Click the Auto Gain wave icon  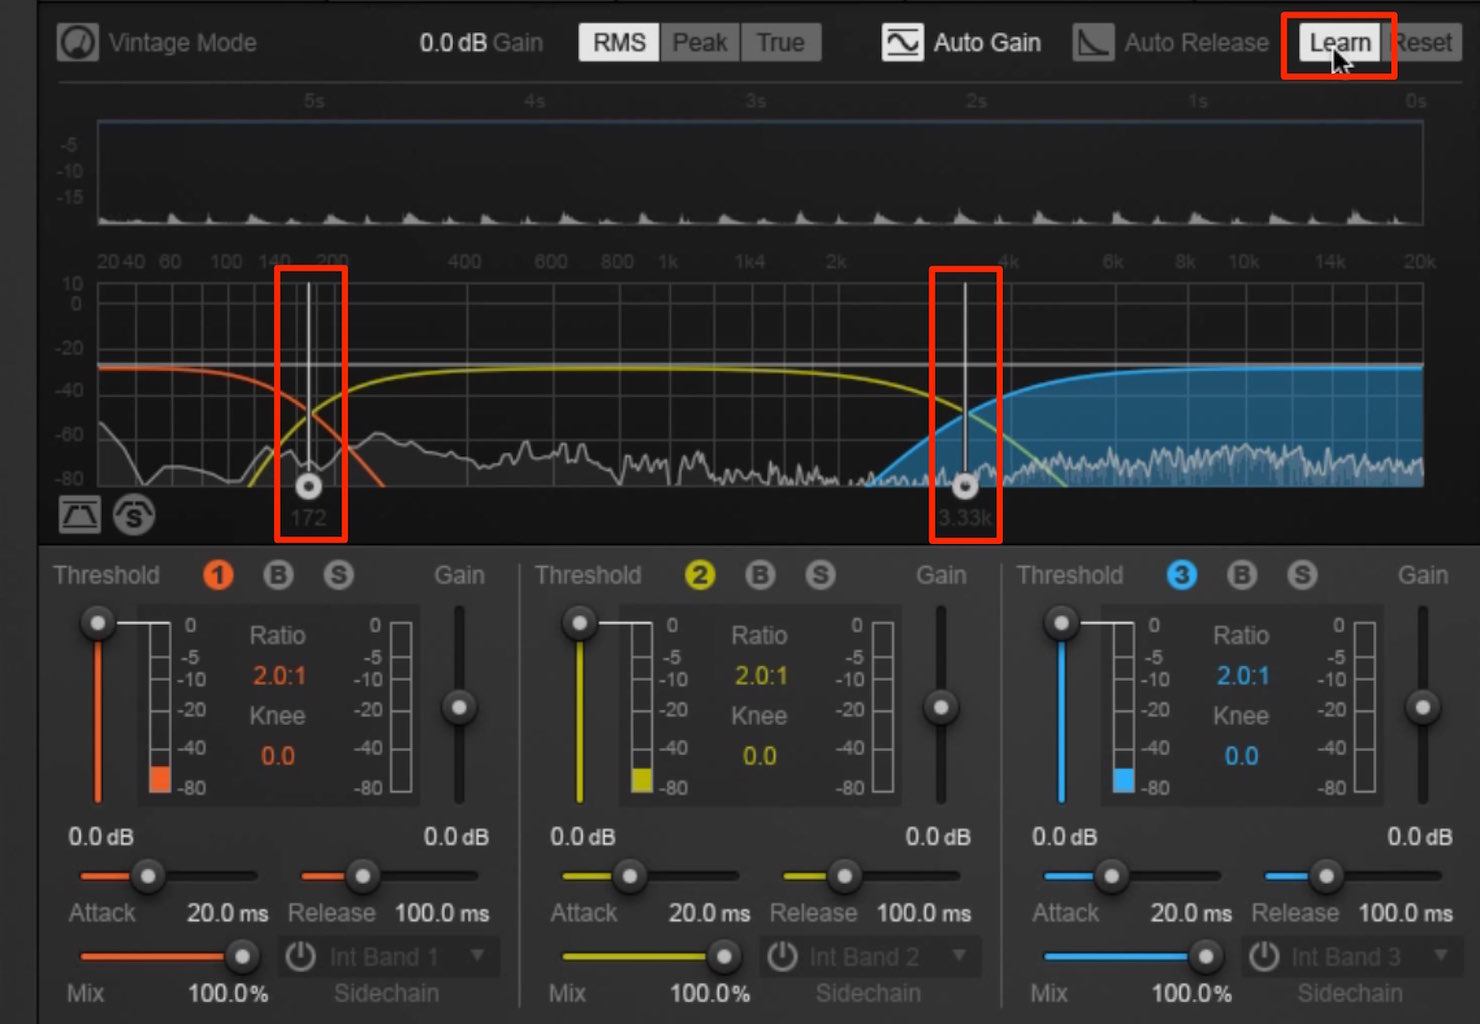[902, 43]
